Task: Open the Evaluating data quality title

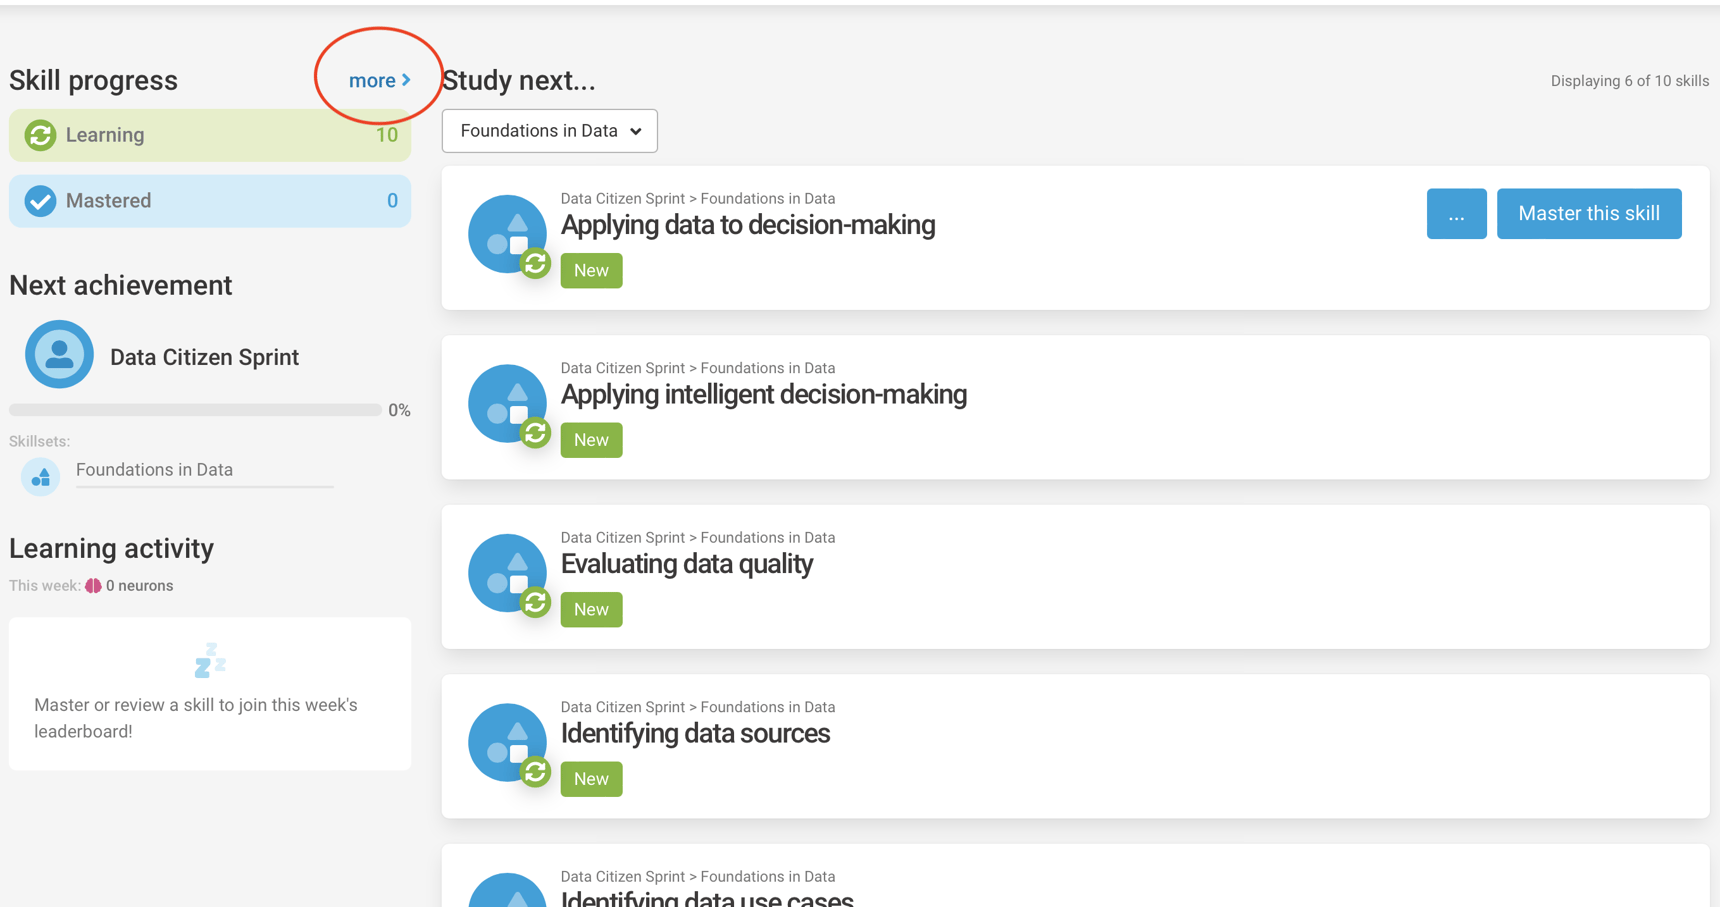Action: point(686,564)
